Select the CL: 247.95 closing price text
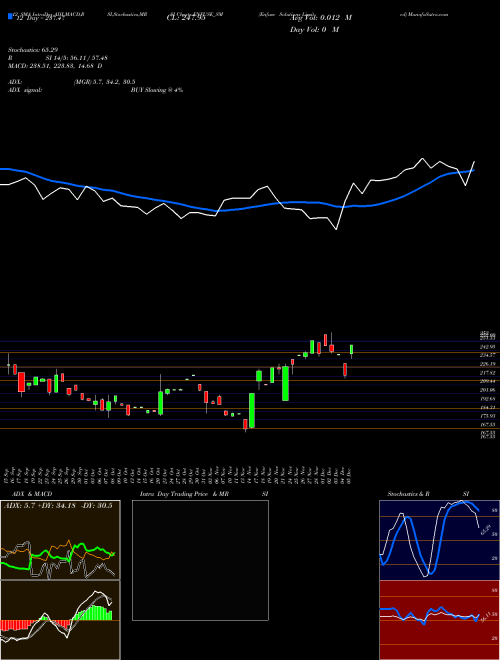Screen dimensions: 500x660 coord(186,18)
